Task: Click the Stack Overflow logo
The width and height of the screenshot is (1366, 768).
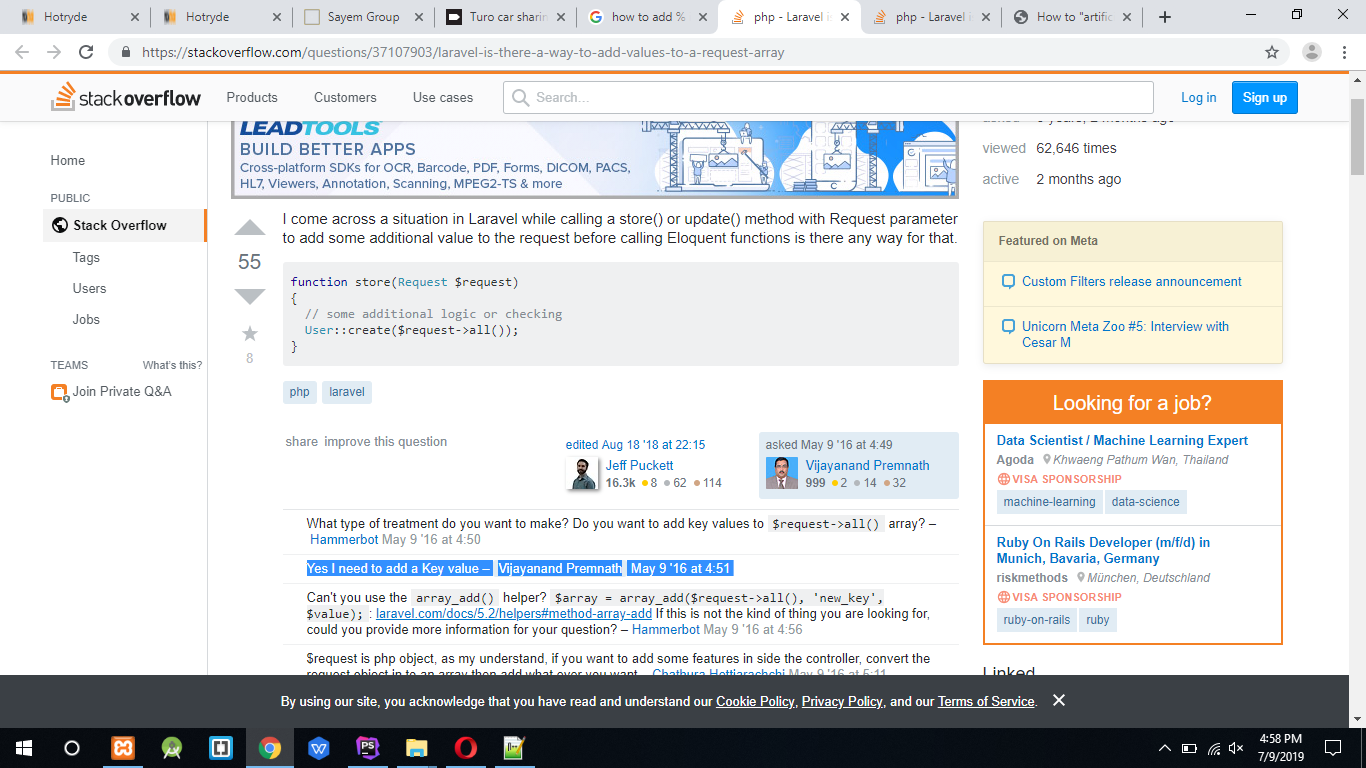Action: [126, 97]
